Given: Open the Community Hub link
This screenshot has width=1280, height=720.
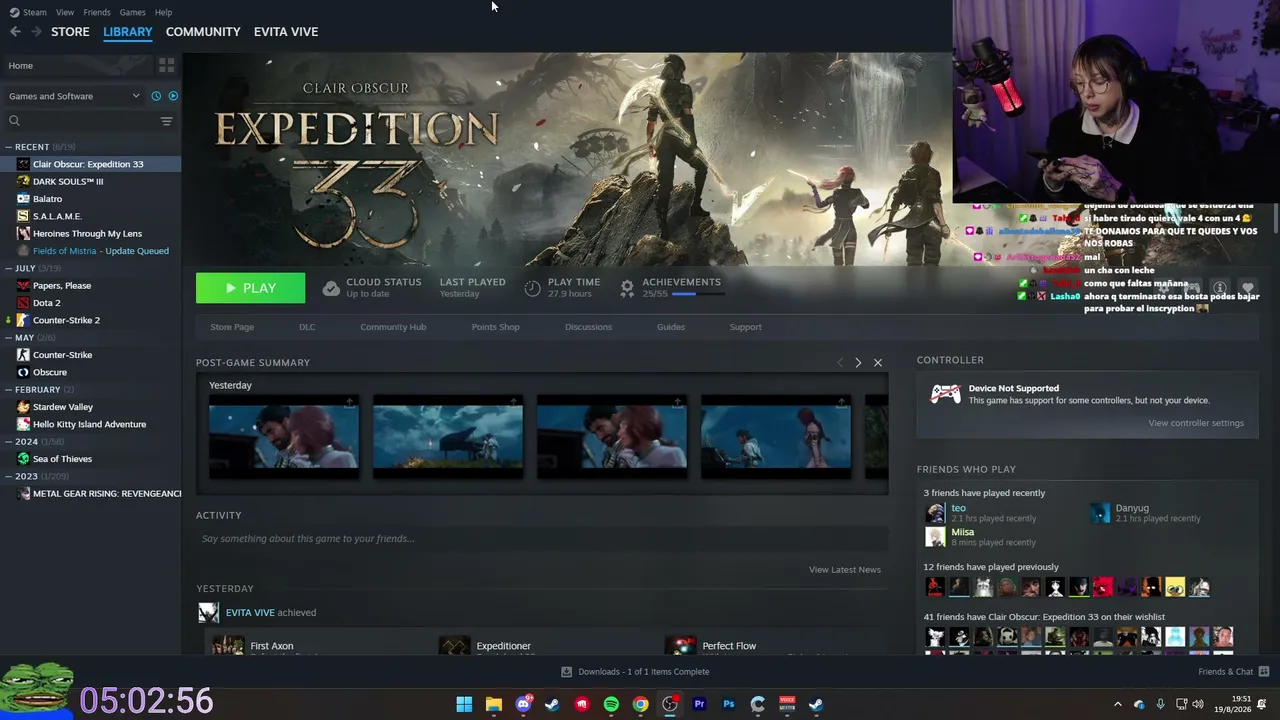Looking at the screenshot, I should [x=393, y=327].
